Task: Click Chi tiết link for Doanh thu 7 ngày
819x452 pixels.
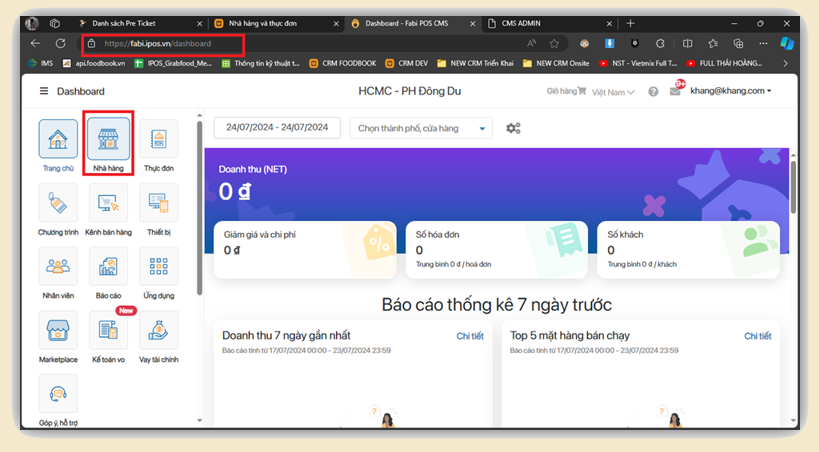Action: [470, 336]
